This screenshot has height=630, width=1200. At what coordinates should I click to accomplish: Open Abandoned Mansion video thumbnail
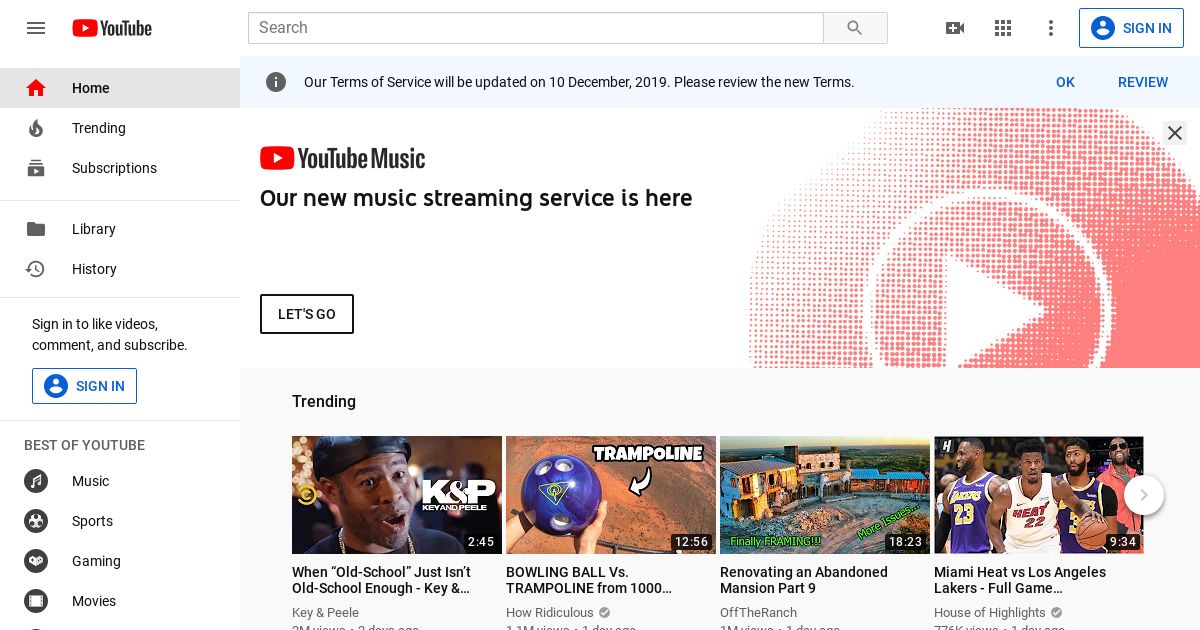coord(825,495)
